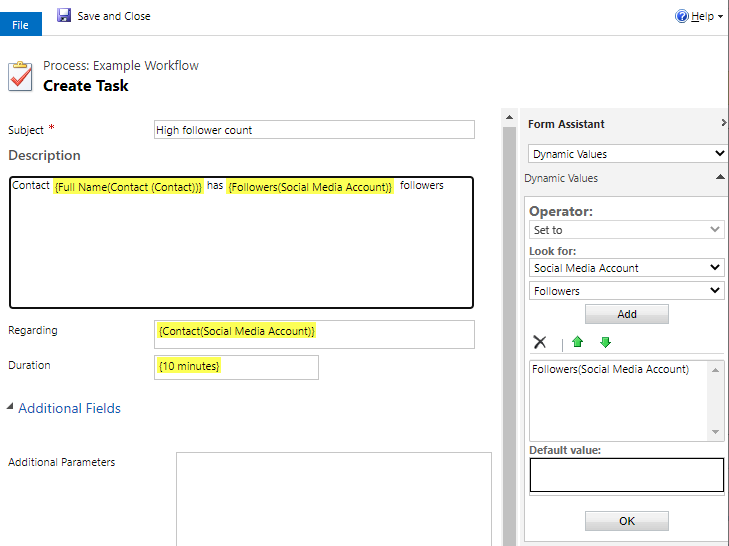
Task: Click the Default value input box
Action: [x=626, y=475]
